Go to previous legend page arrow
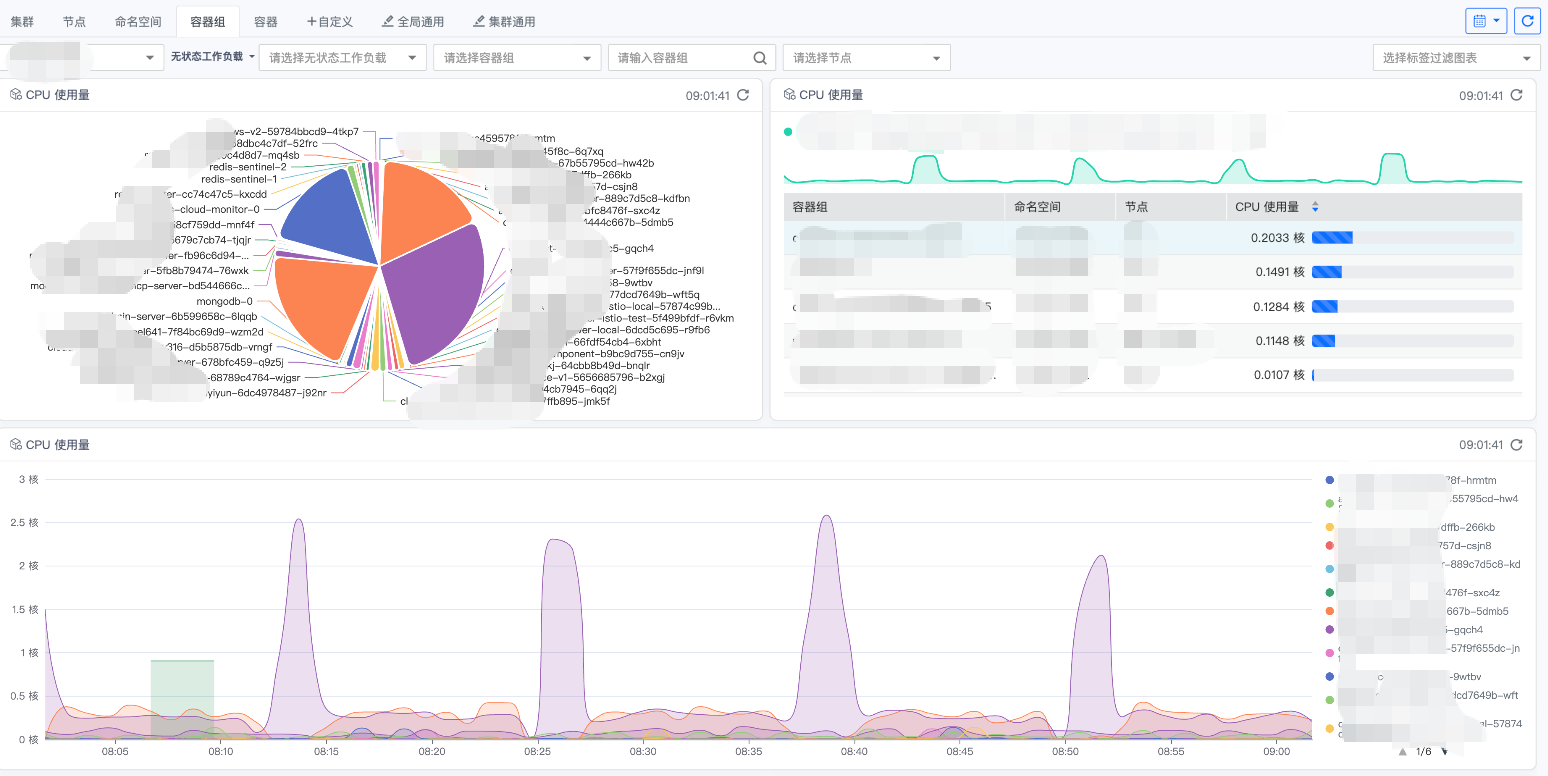1548x776 pixels. (1402, 751)
